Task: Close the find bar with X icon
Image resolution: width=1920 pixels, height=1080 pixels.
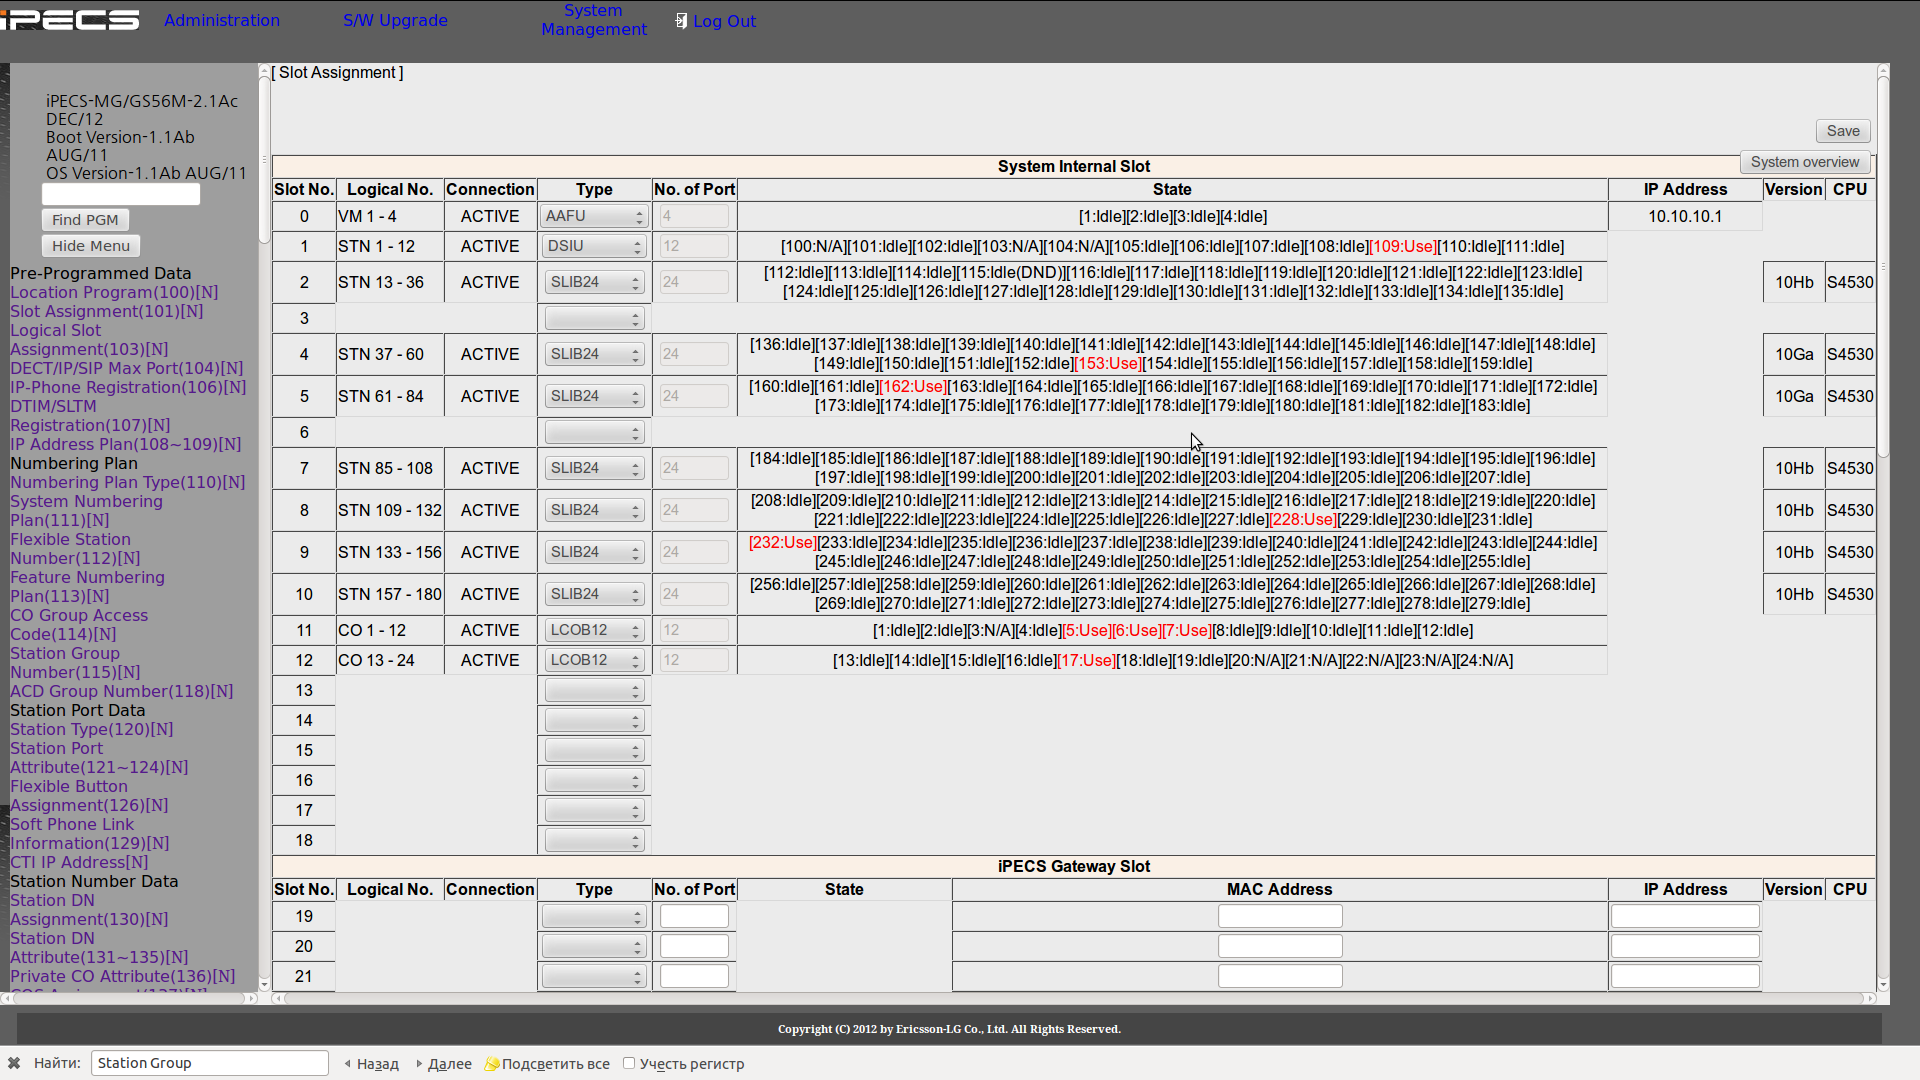Action: coord(14,1063)
